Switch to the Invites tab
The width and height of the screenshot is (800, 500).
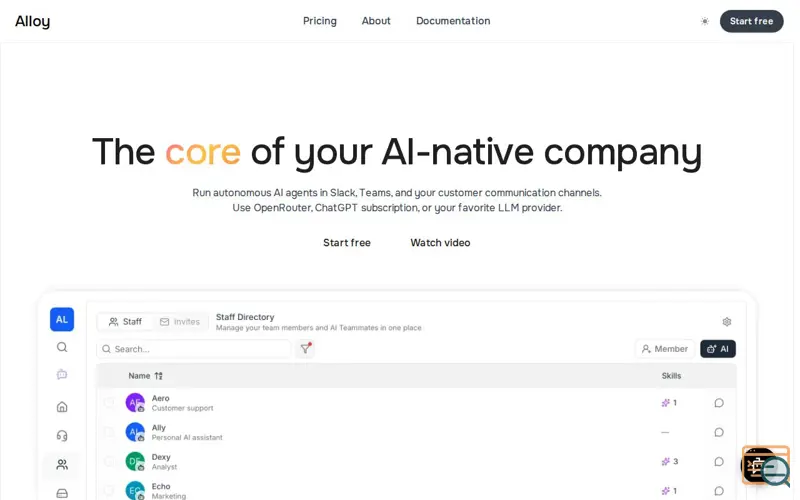[x=180, y=322]
